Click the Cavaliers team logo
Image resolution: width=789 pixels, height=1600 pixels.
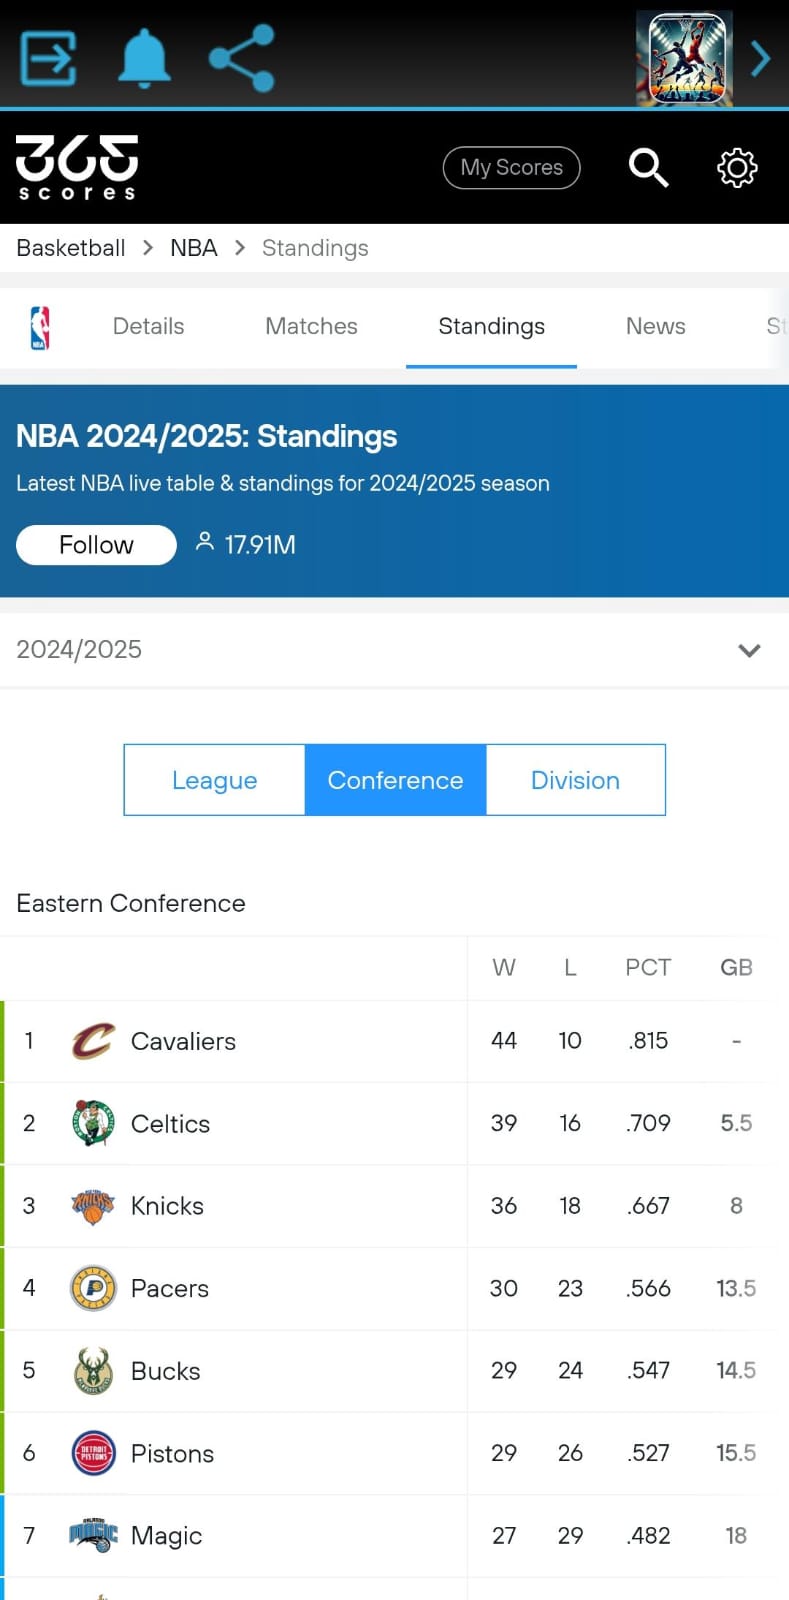pyautogui.click(x=93, y=1041)
